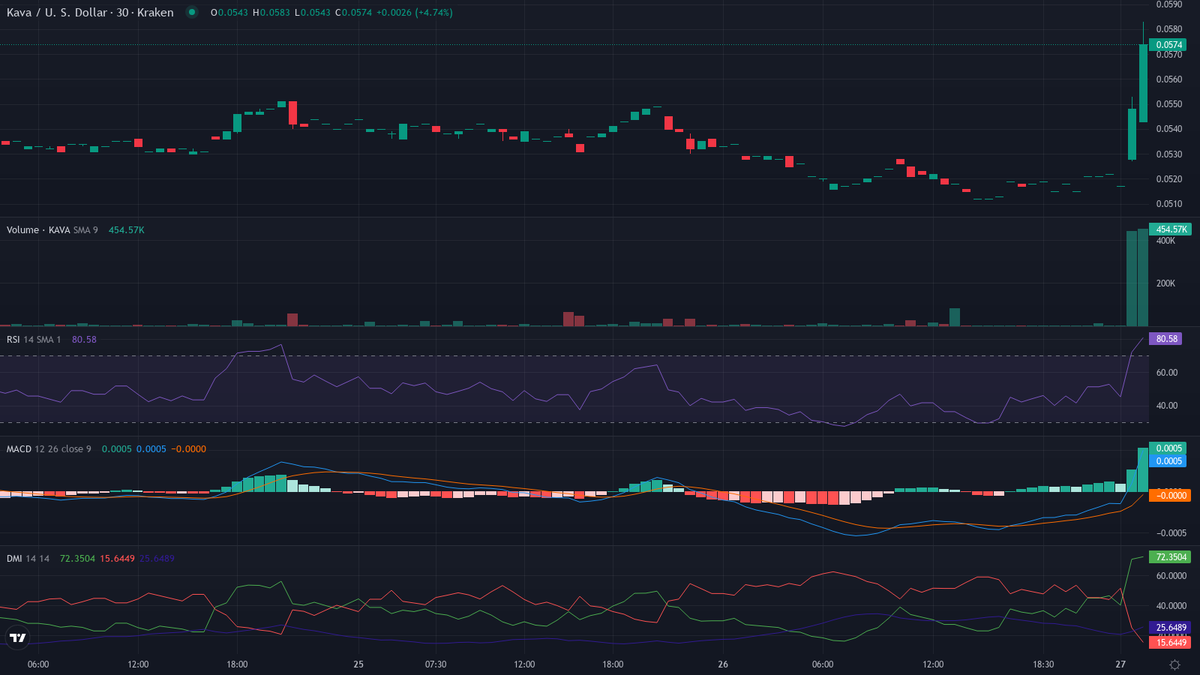Click the change value +0.0026 (+4.74%)
Viewport: 1200px width, 675px height.
(416, 12)
